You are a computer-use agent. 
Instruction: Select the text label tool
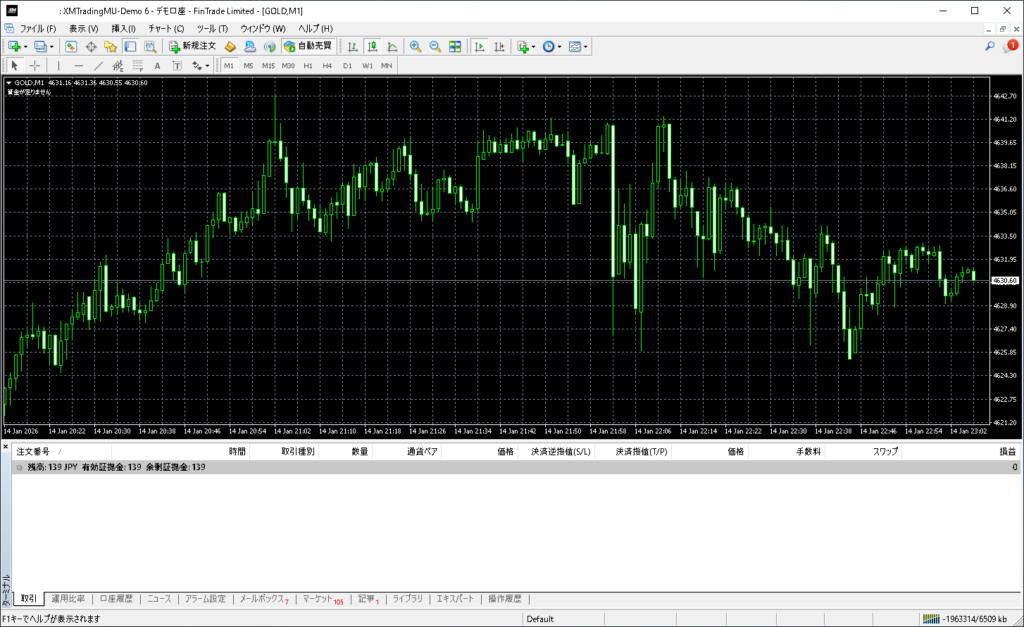tap(157, 66)
